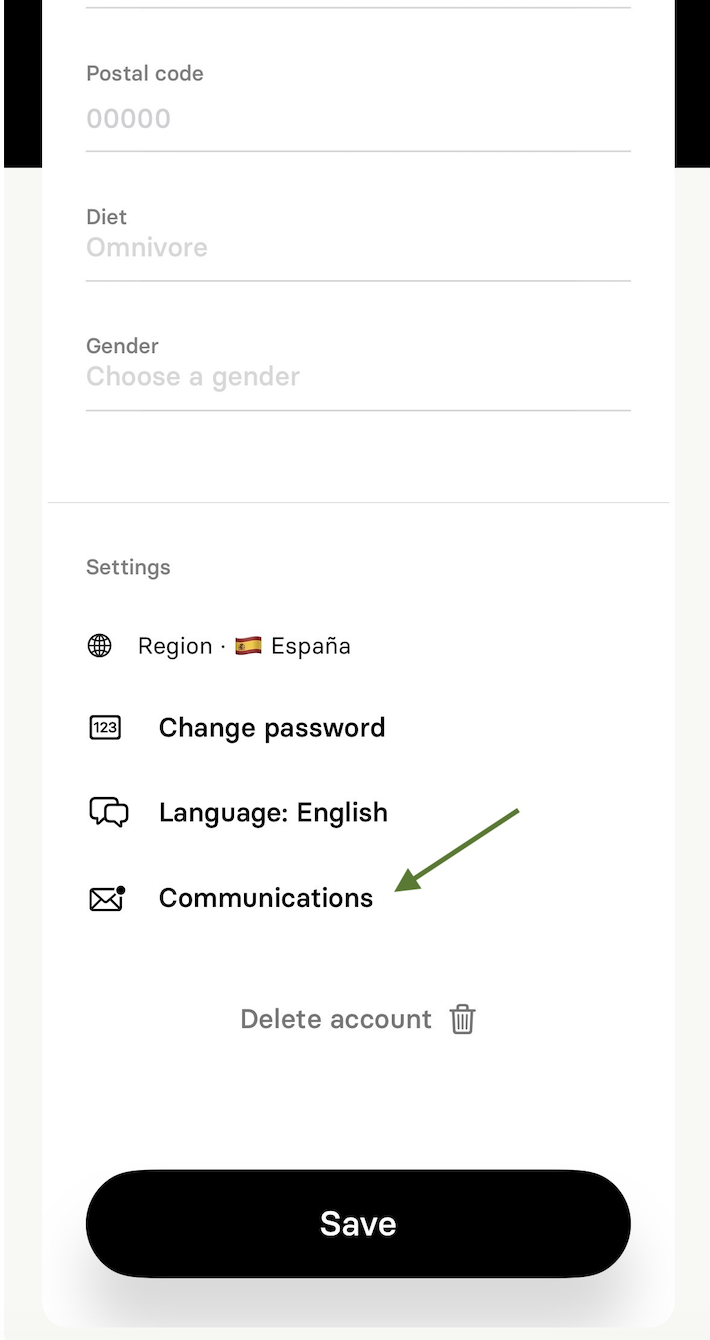Click the Settings section heading
Viewport: 710px width, 1340px height.
[128, 567]
